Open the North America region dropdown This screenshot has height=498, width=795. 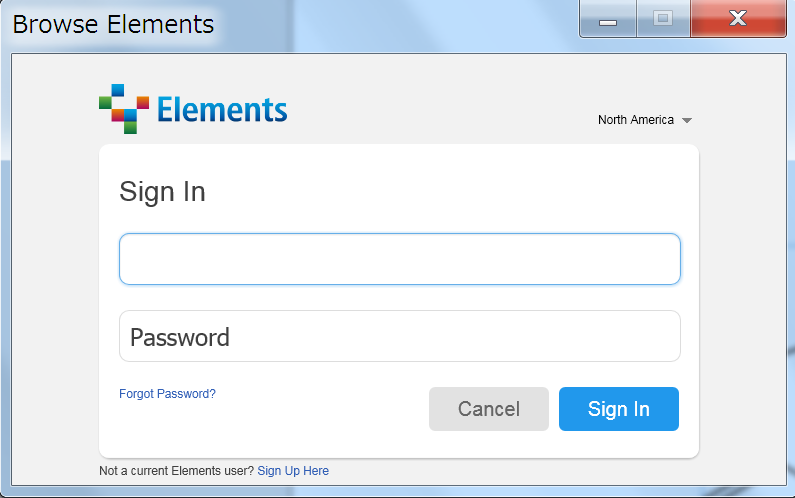pyautogui.click(x=645, y=120)
